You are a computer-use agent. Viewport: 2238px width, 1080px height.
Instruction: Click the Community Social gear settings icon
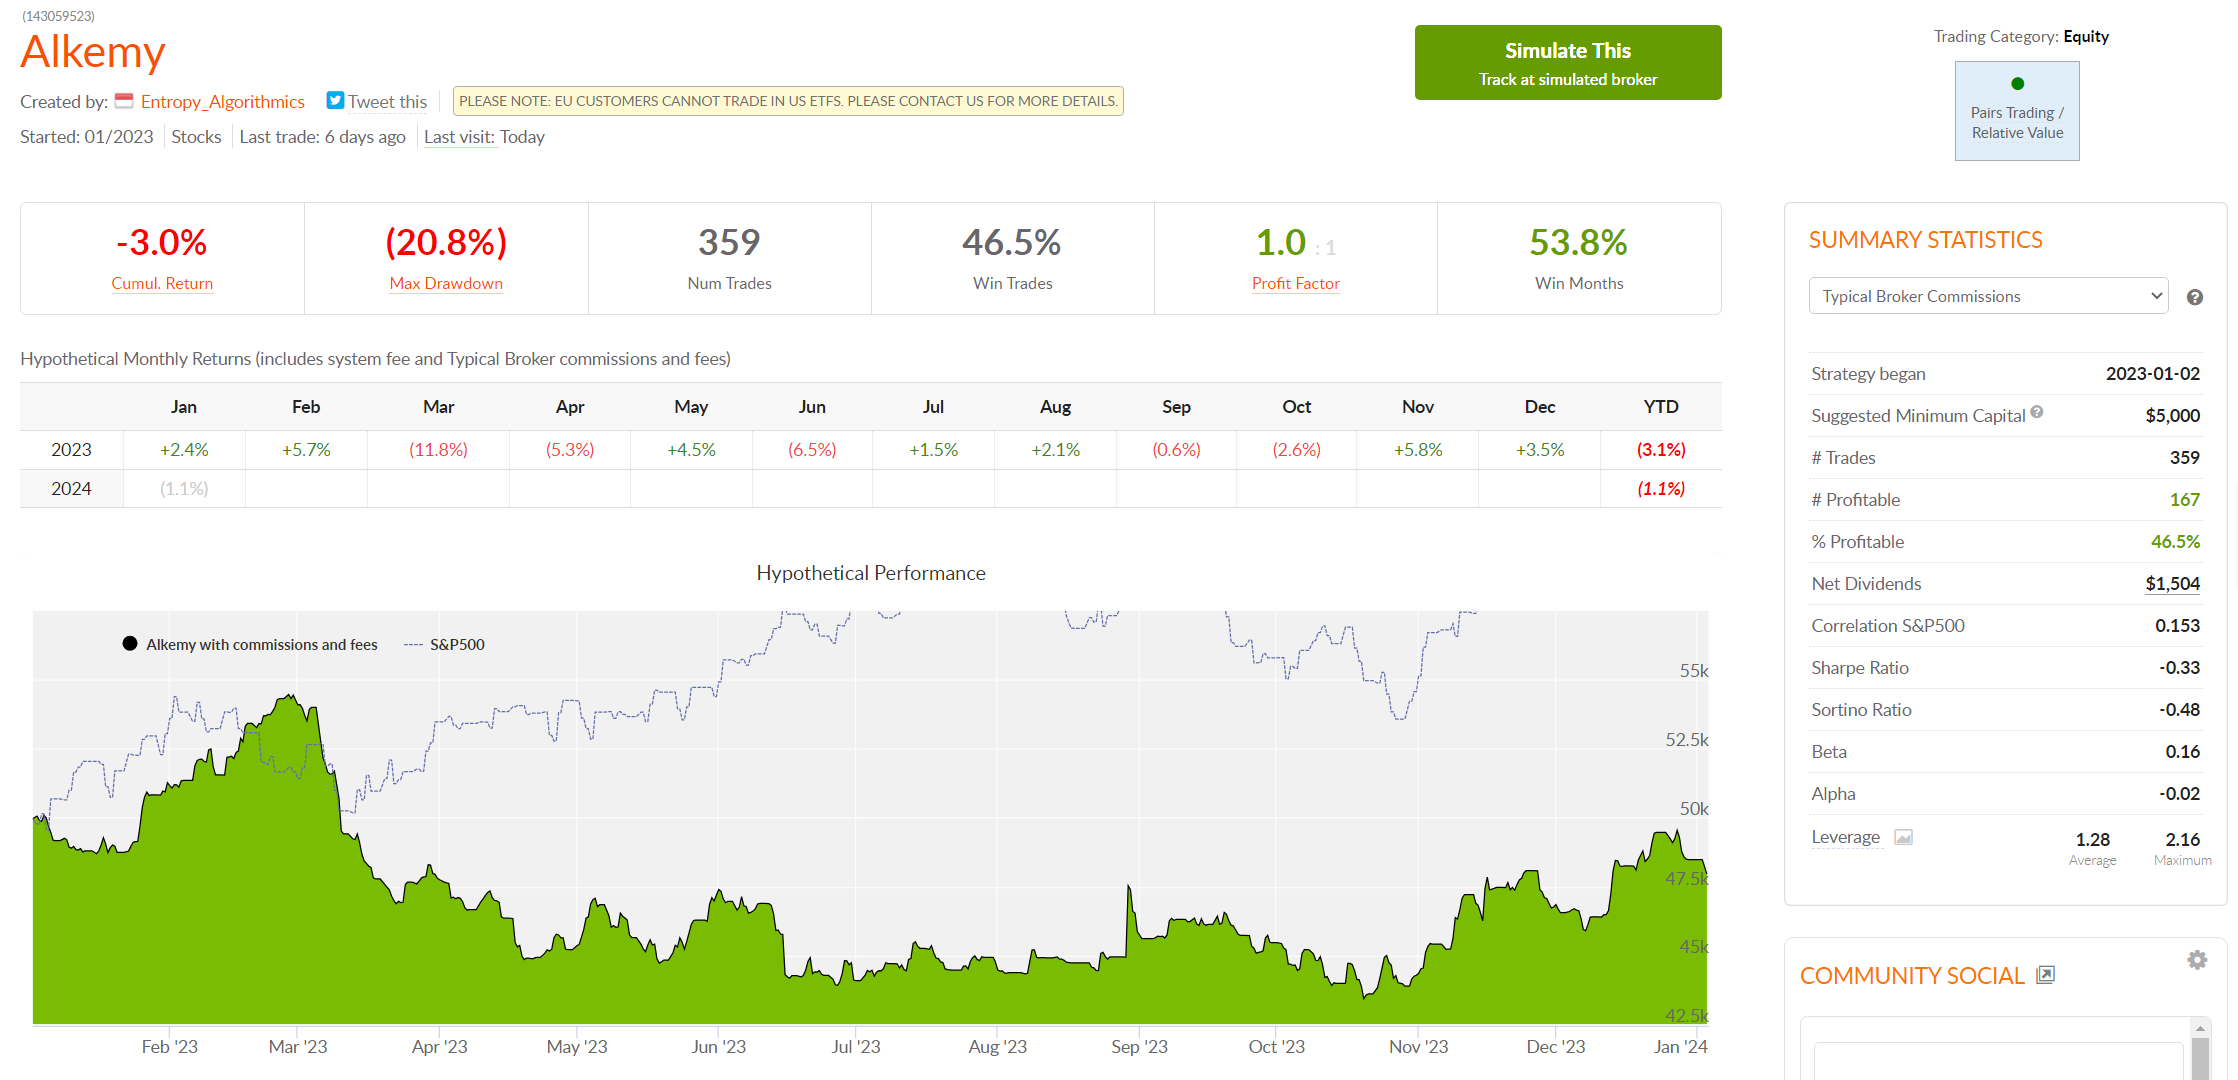coord(2197,960)
